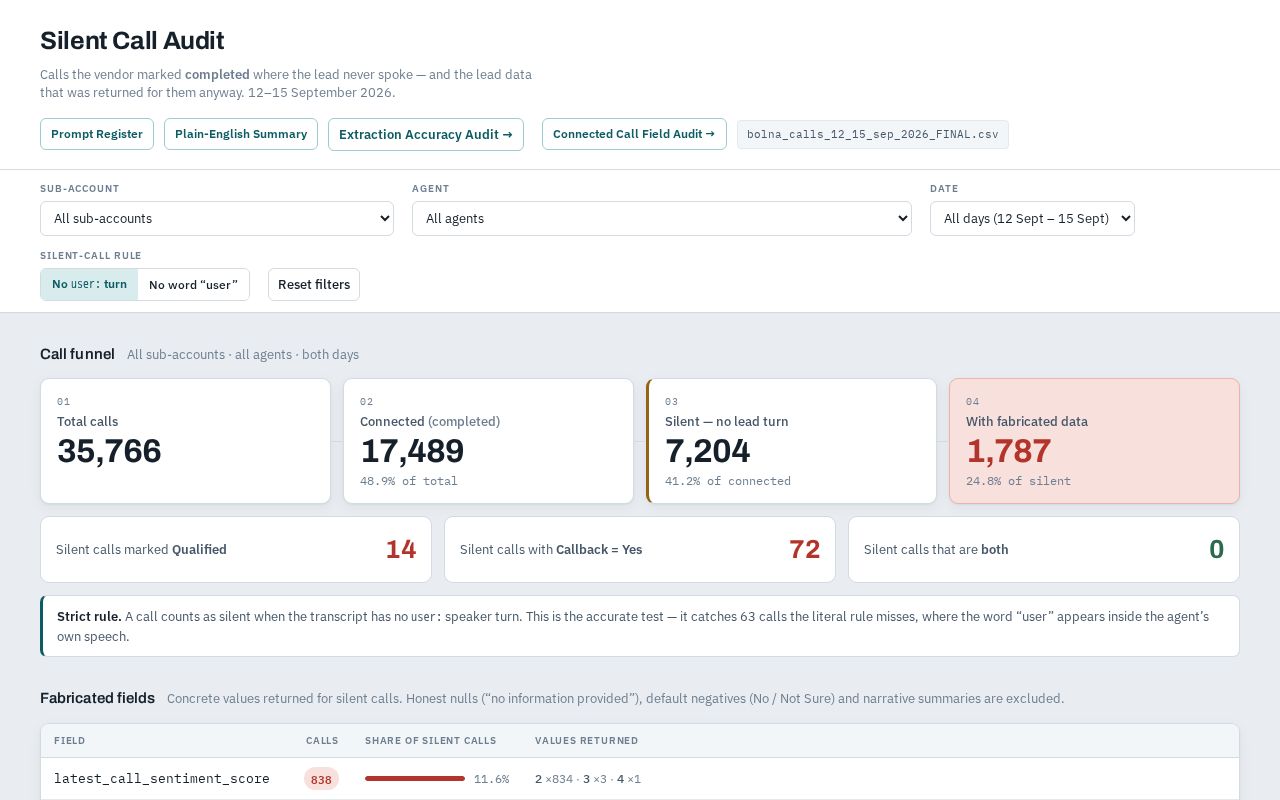The height and width of the screenshot is (800, 1280).
Task: Click the Connected (completed) 17,489 card
Action: 488,441
